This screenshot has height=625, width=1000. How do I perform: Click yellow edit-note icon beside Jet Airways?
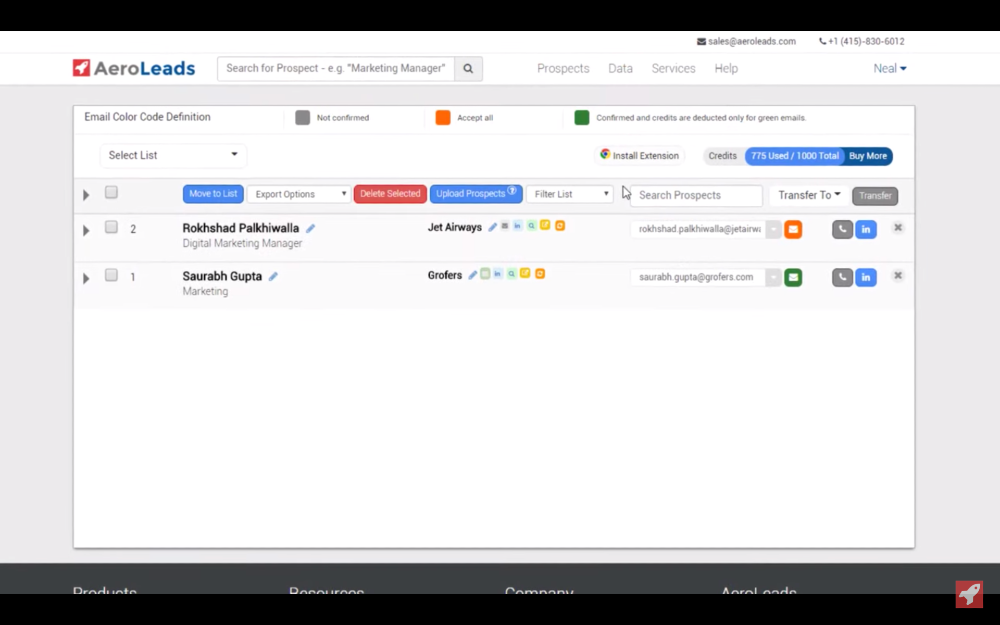(x=545, y=225)
